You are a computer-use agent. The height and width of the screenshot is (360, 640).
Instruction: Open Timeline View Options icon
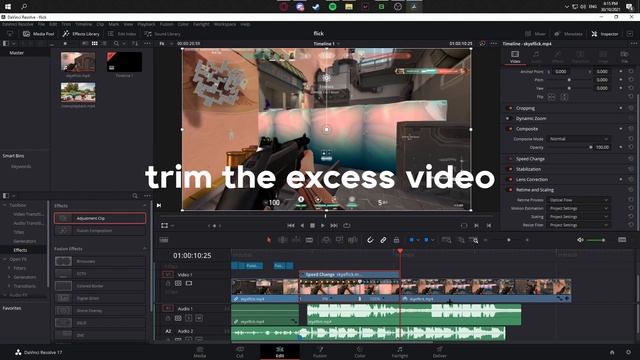[x=164, y=240]
